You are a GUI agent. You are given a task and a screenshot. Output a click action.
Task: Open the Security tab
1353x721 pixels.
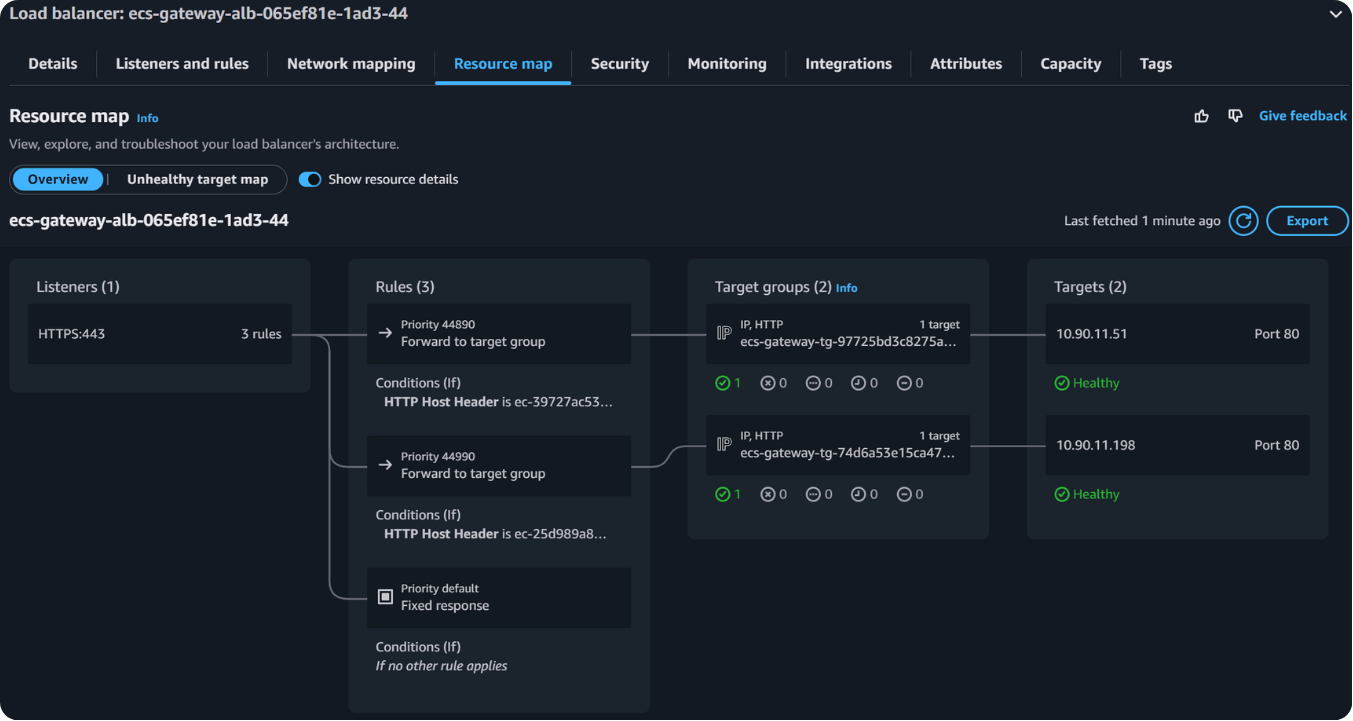(620, 64)
